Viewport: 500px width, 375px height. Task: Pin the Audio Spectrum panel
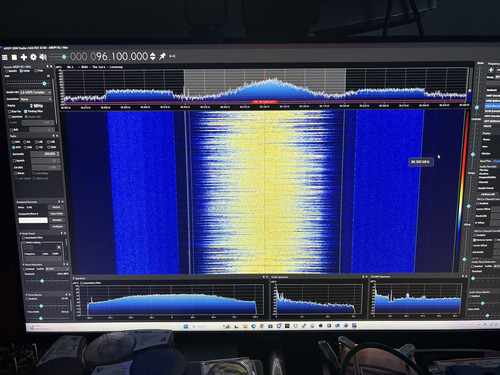pos(363,277)
